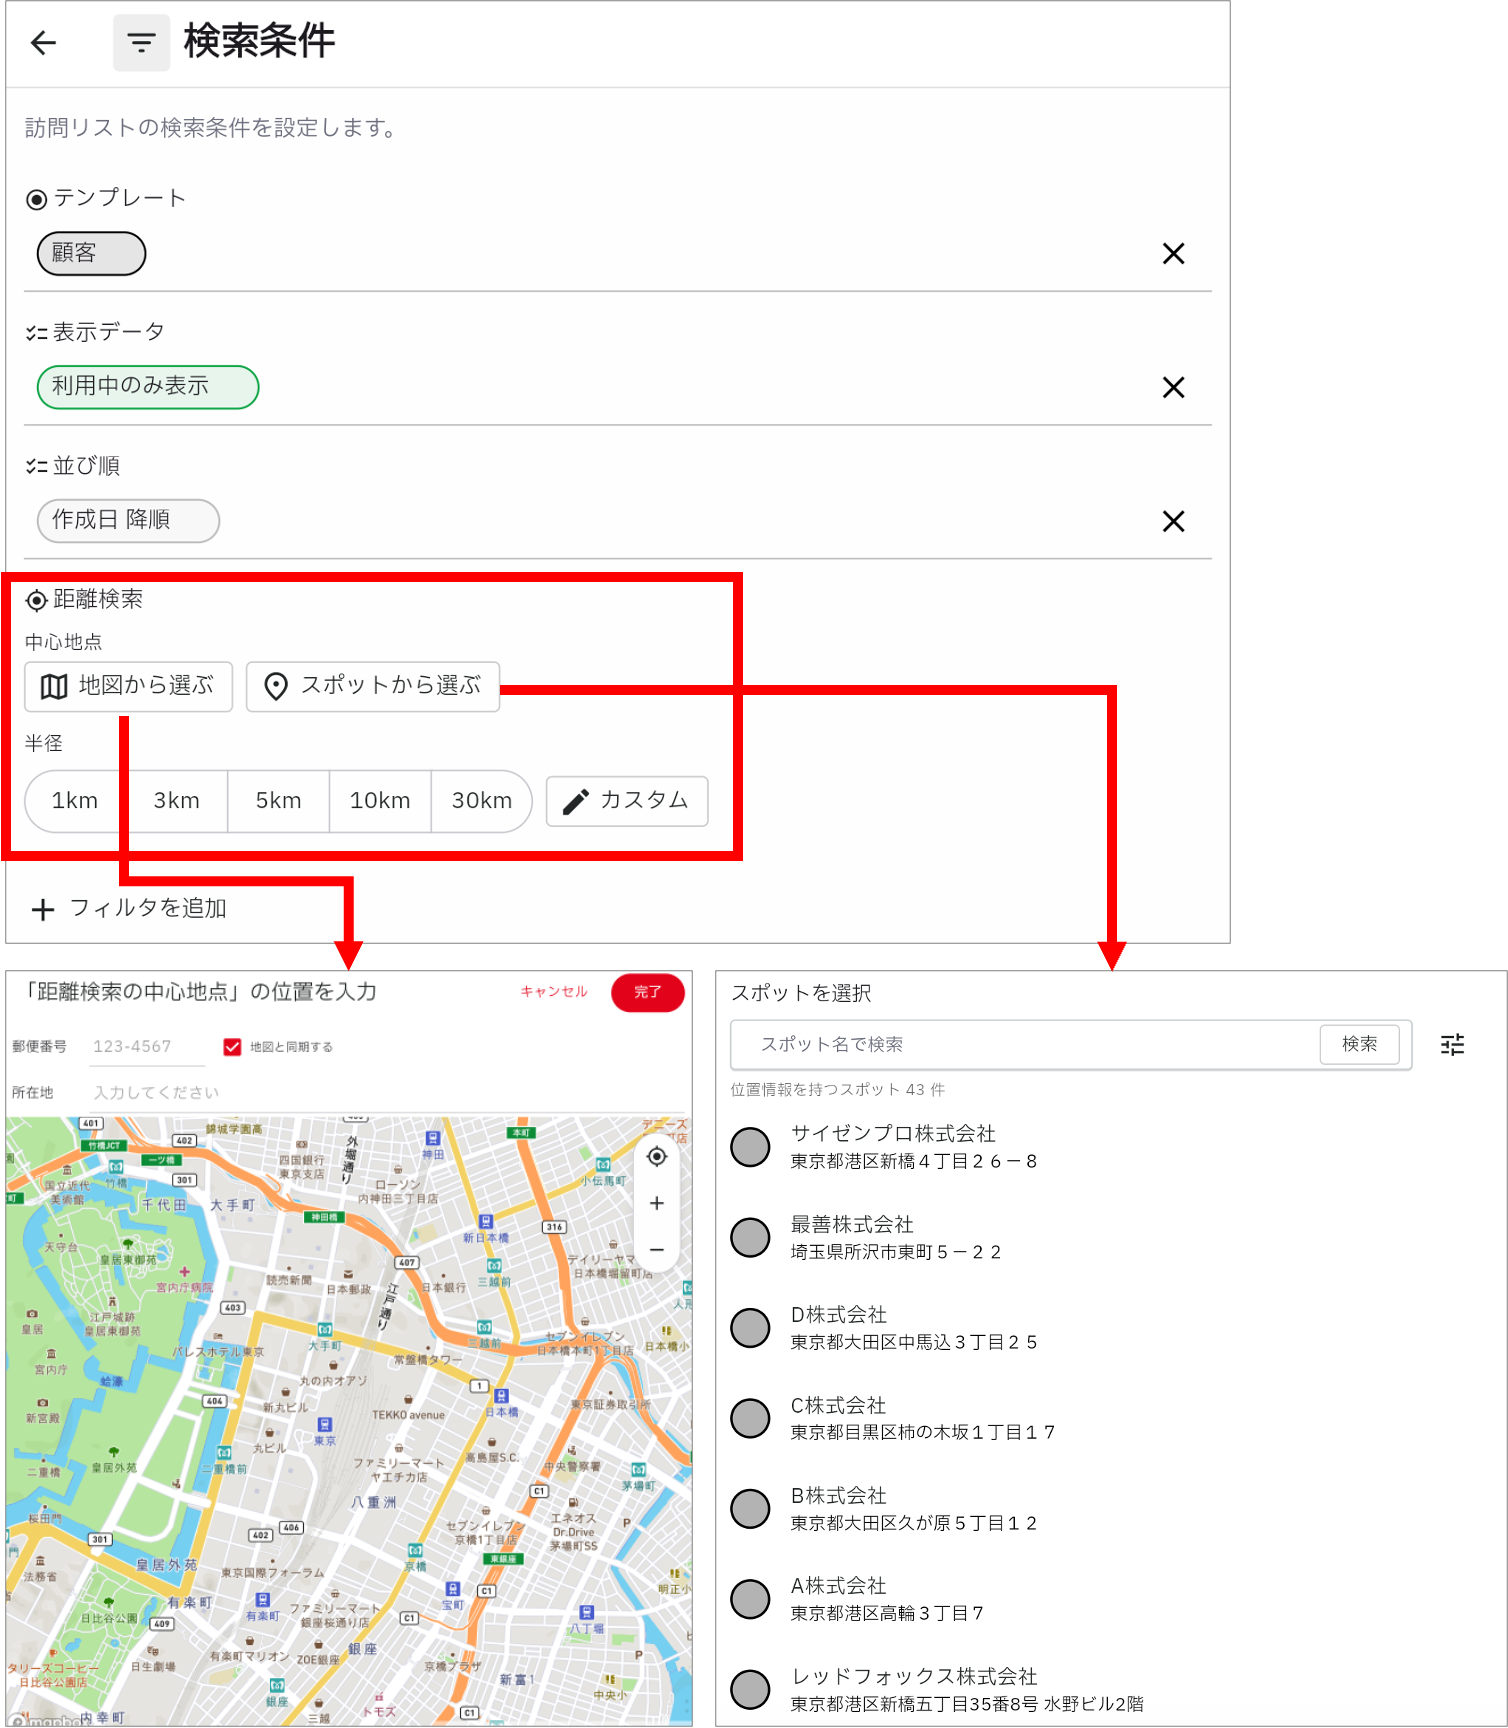Click the filter icon beside 検索条件
1508x1728 pixels.
[x=141, y=43]
